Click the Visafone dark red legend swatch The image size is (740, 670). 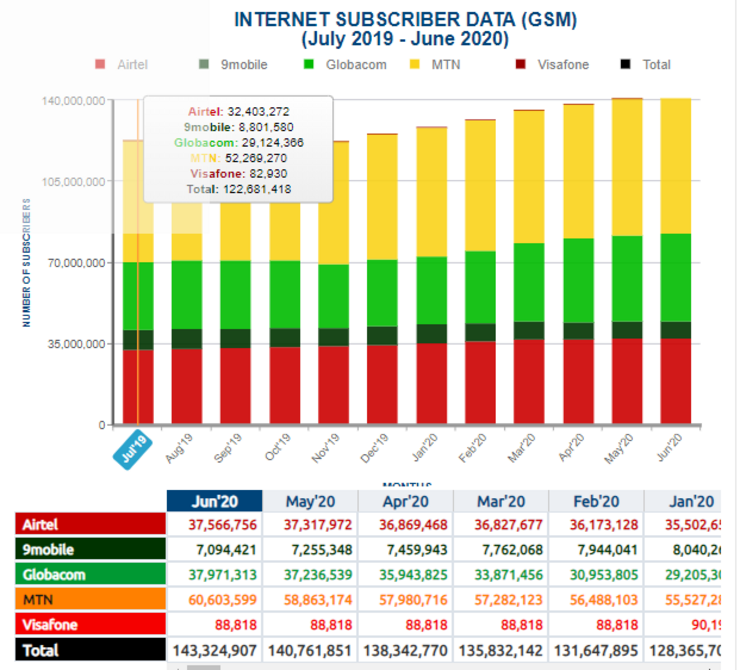(521, 64)
